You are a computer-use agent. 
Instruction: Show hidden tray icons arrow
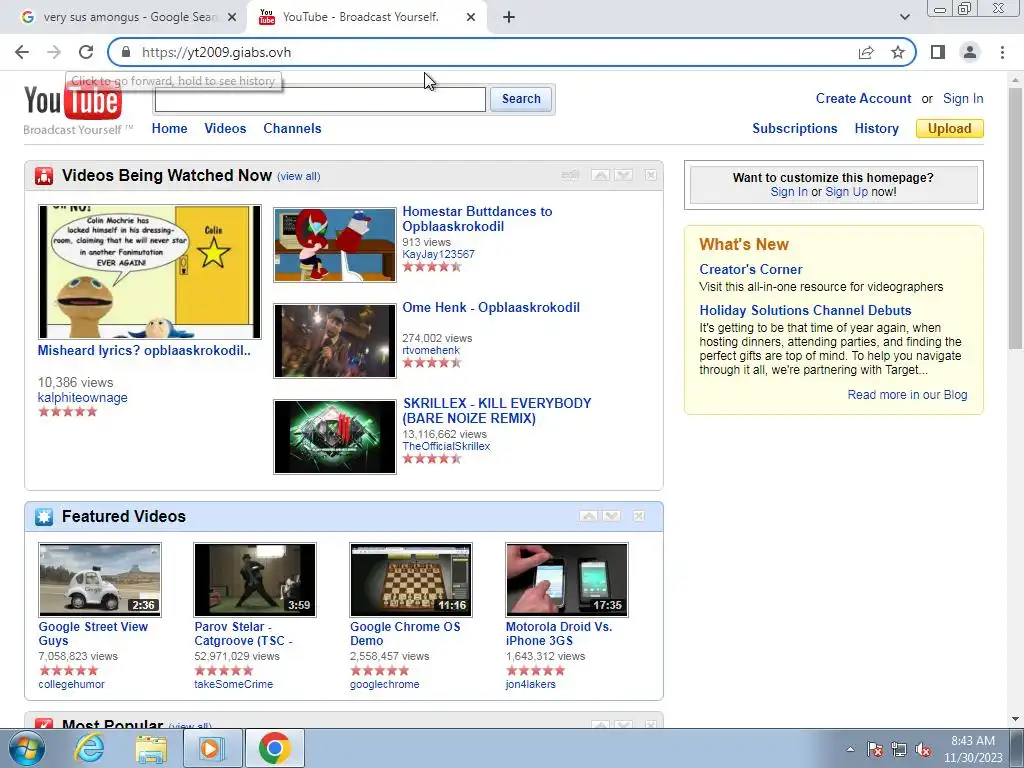850,750
